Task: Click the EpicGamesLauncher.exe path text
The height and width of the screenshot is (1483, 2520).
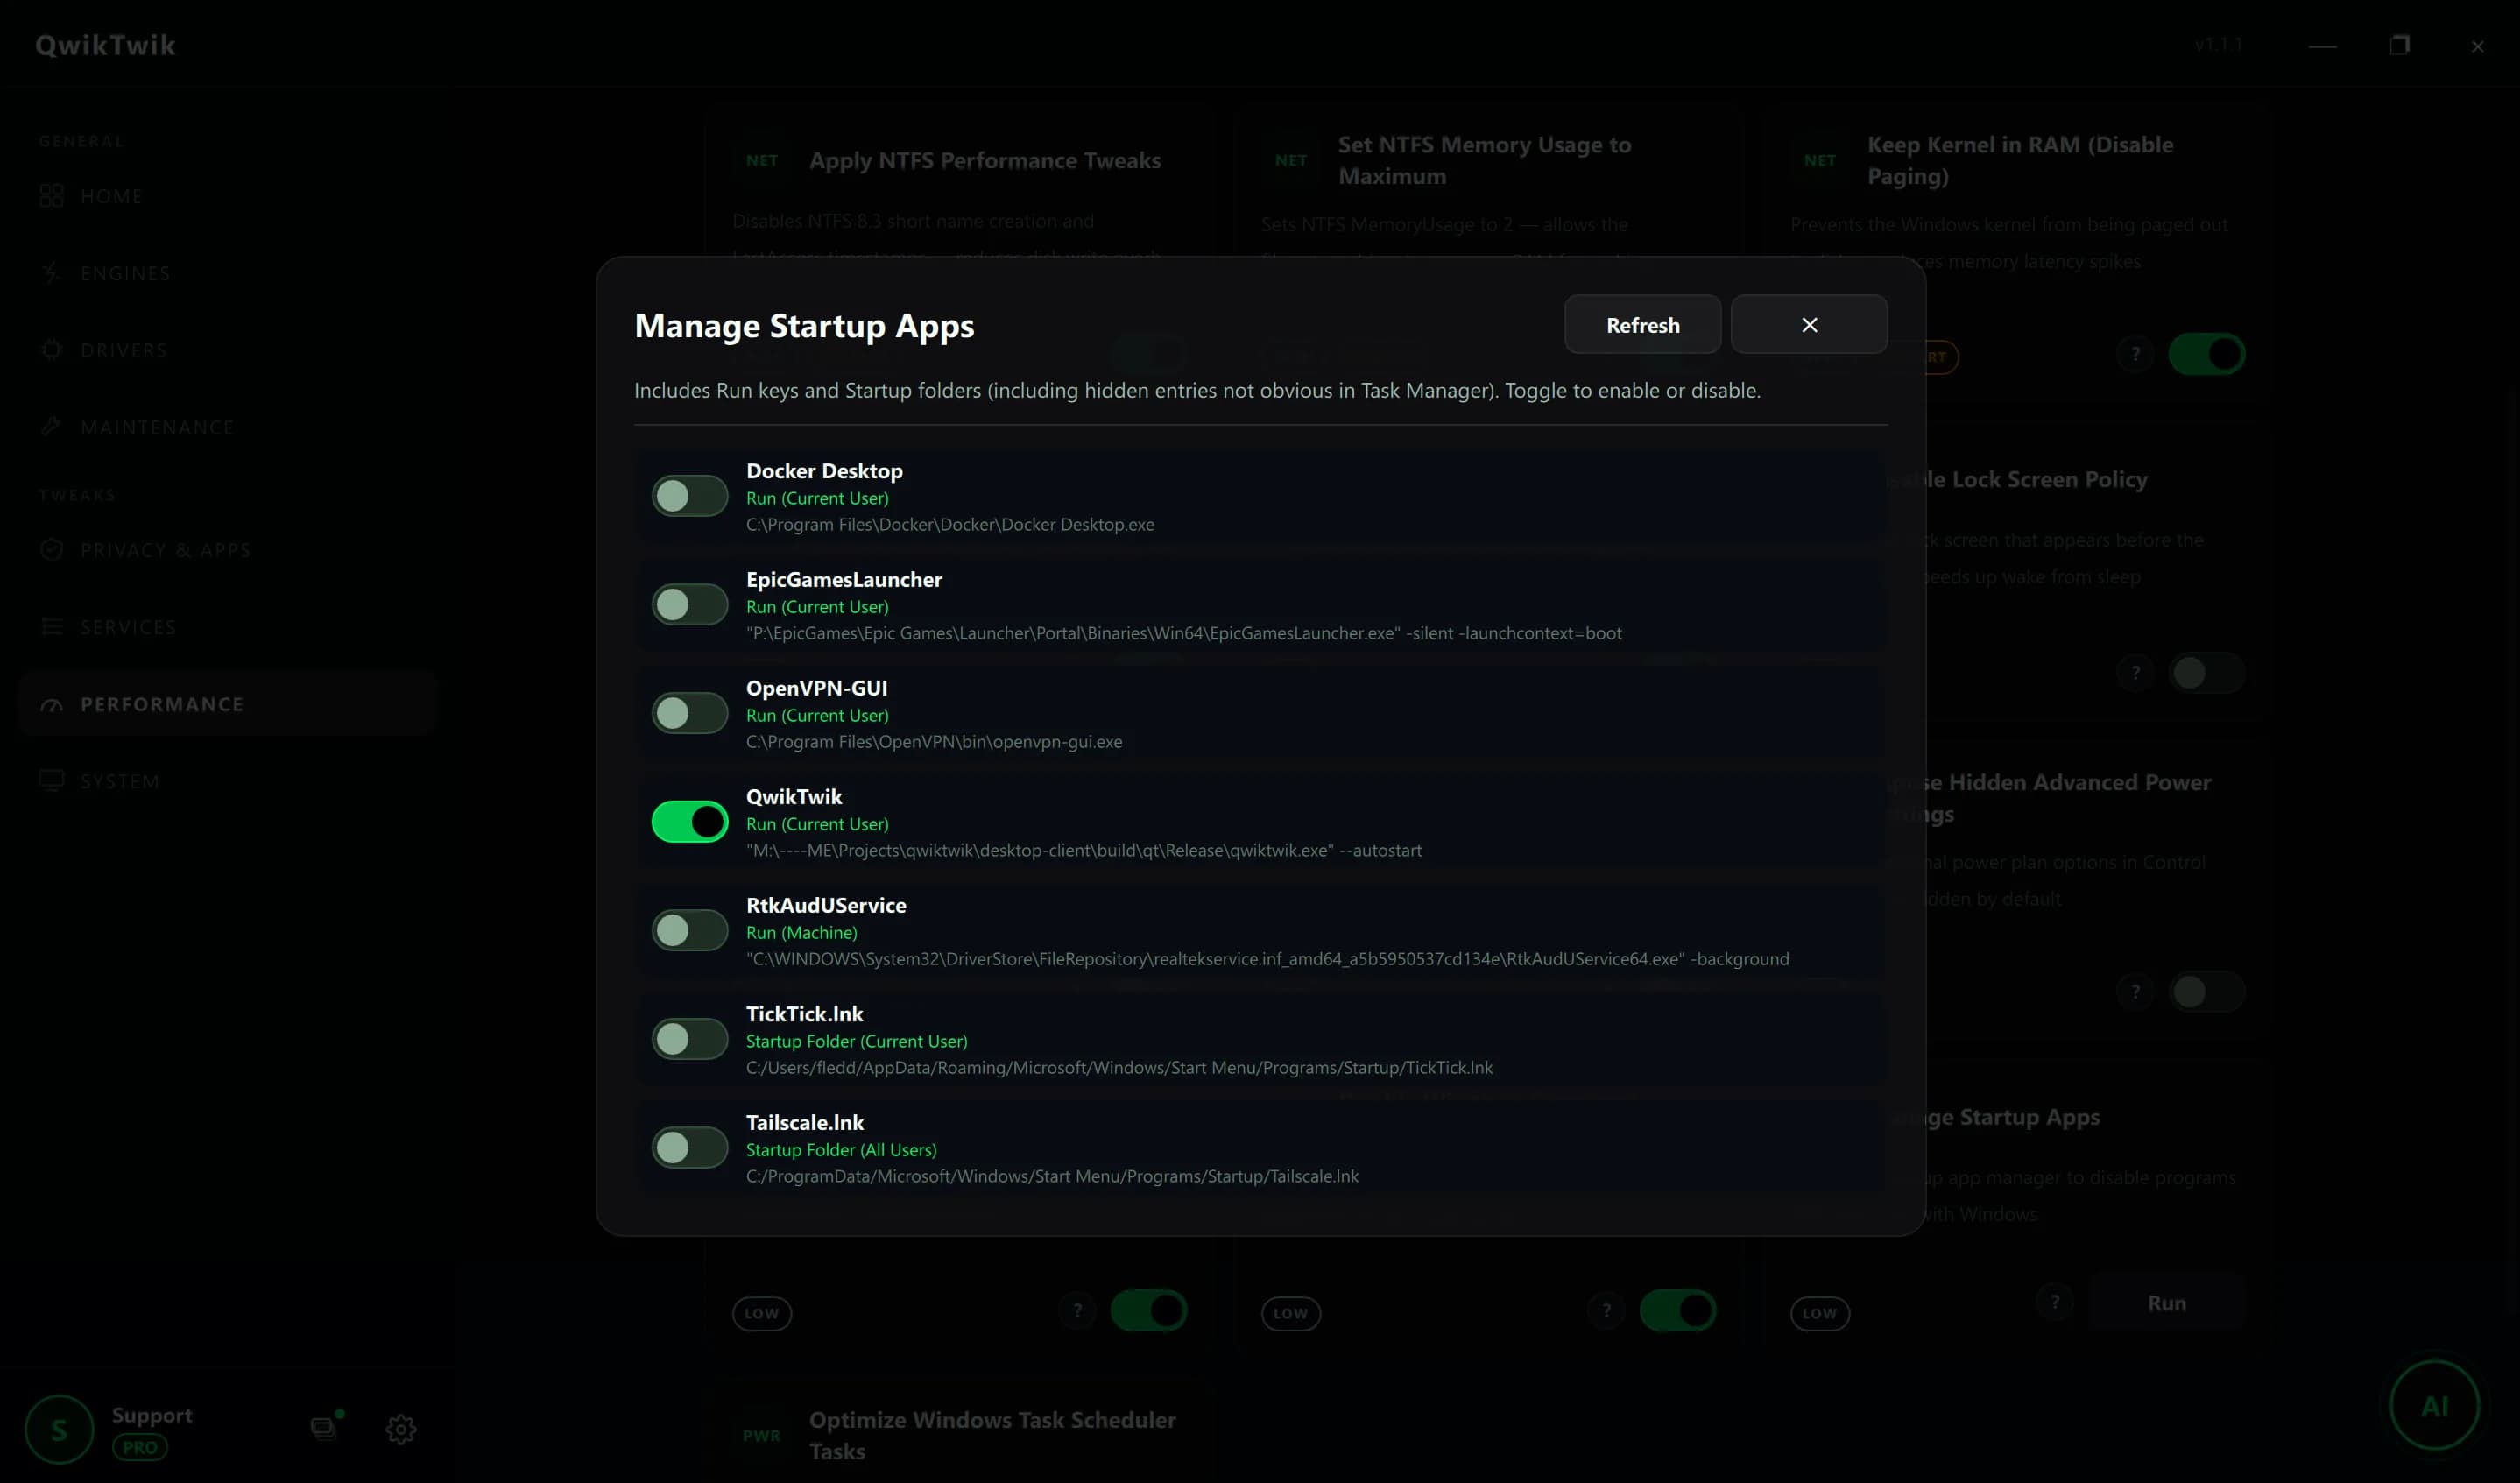Action: [1184, 633]
